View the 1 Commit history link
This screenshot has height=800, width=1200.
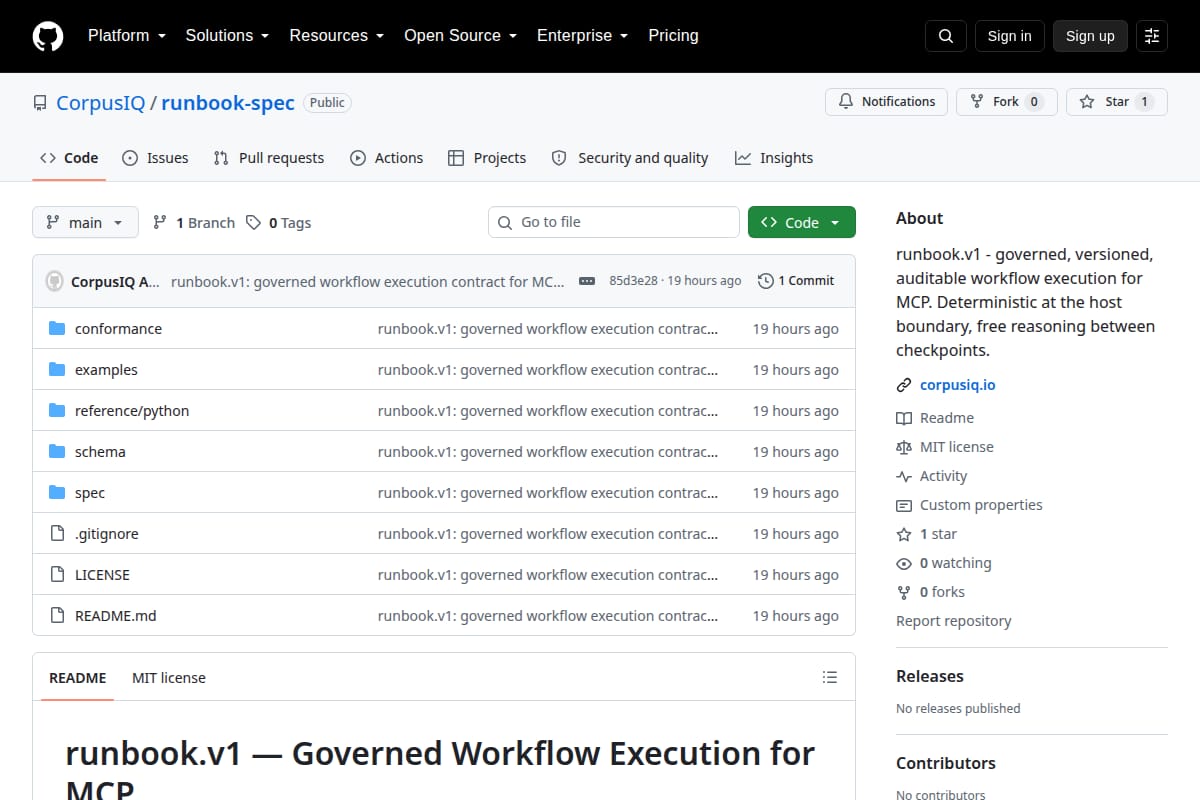tap(796, 281)
